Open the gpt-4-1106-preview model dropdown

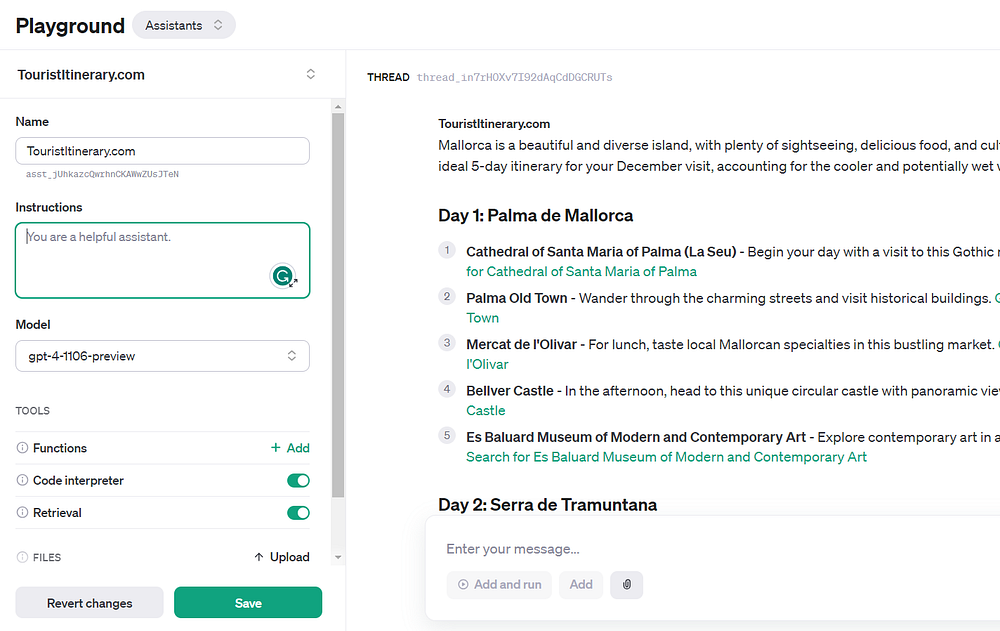162,356
